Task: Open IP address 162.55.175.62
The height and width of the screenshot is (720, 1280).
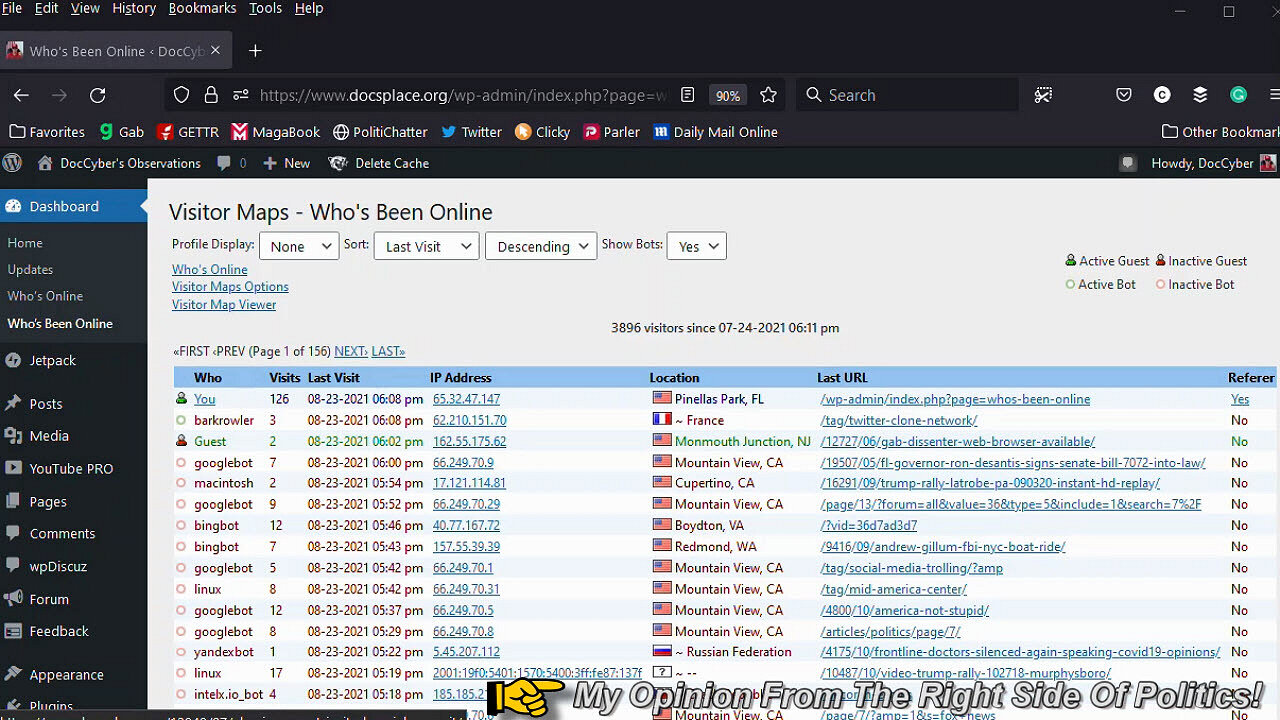Action: click(x=470, y=441)
